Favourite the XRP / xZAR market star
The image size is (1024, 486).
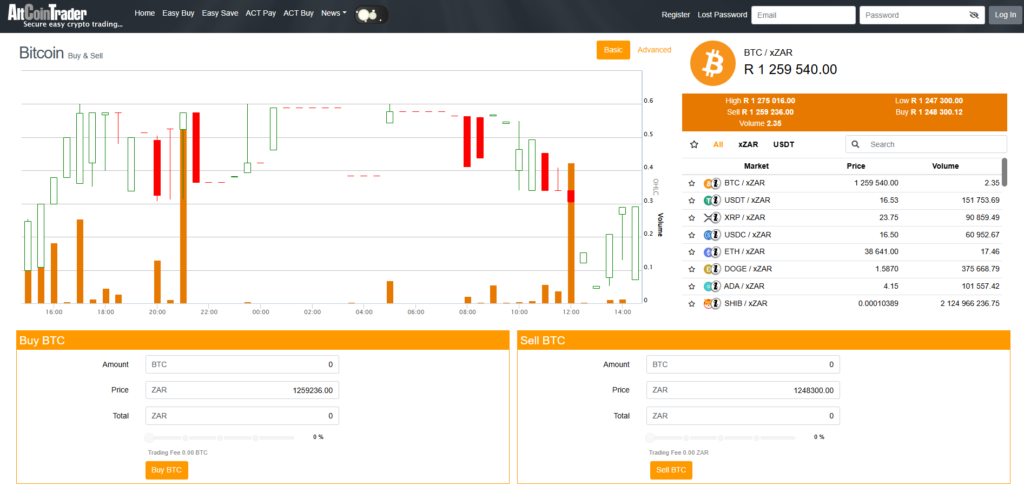coord(692,218)
